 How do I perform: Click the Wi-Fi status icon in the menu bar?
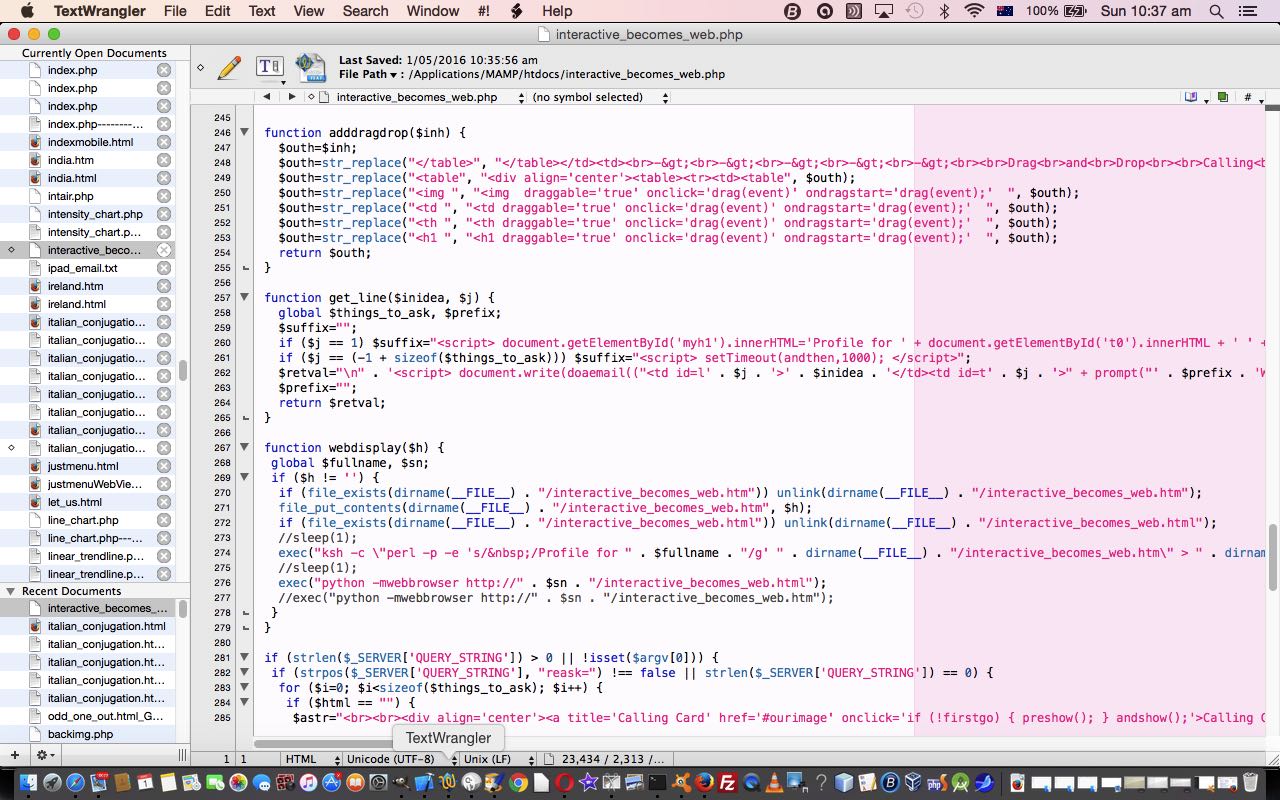point(974,11)
